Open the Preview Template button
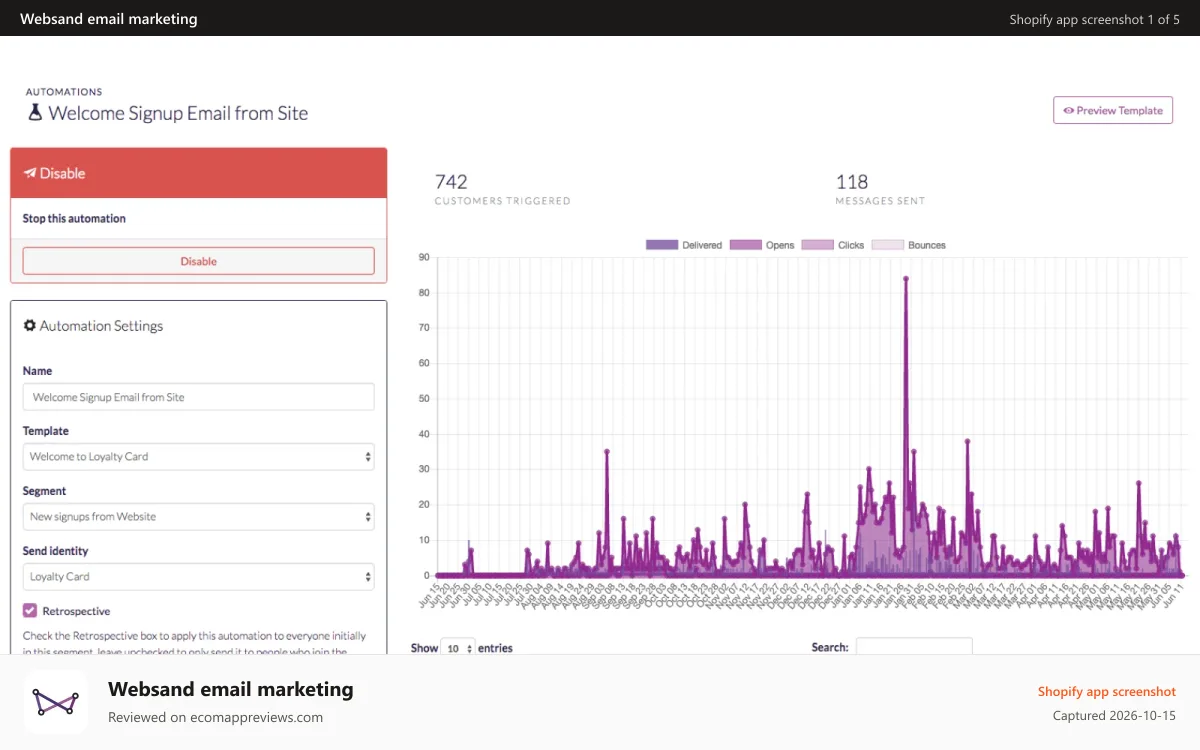Screen dimensions: 1200x750 [x=1113, y=111]
